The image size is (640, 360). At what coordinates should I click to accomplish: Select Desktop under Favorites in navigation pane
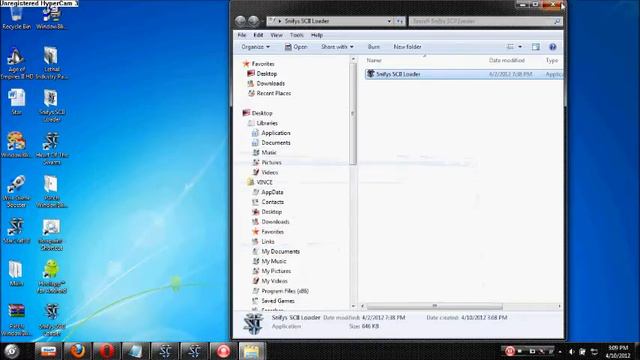(x=262, y=73)
